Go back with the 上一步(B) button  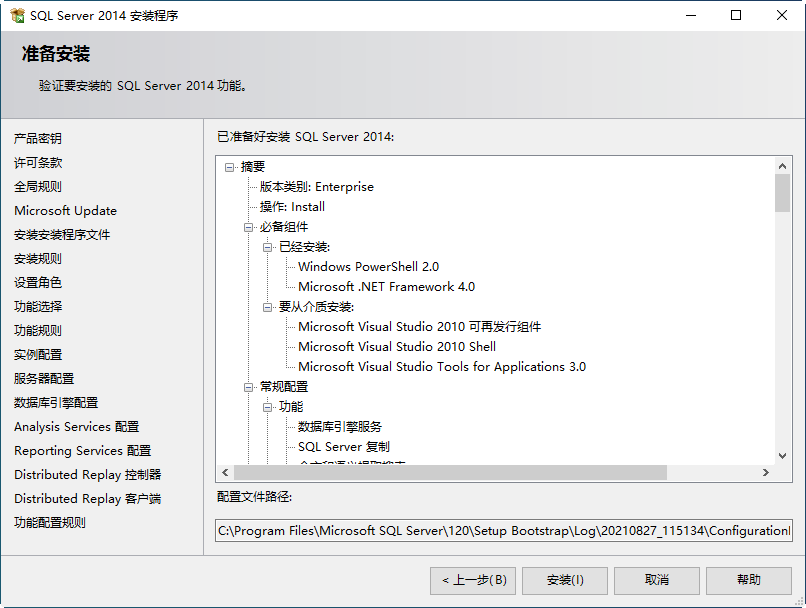tap(473, 580)
